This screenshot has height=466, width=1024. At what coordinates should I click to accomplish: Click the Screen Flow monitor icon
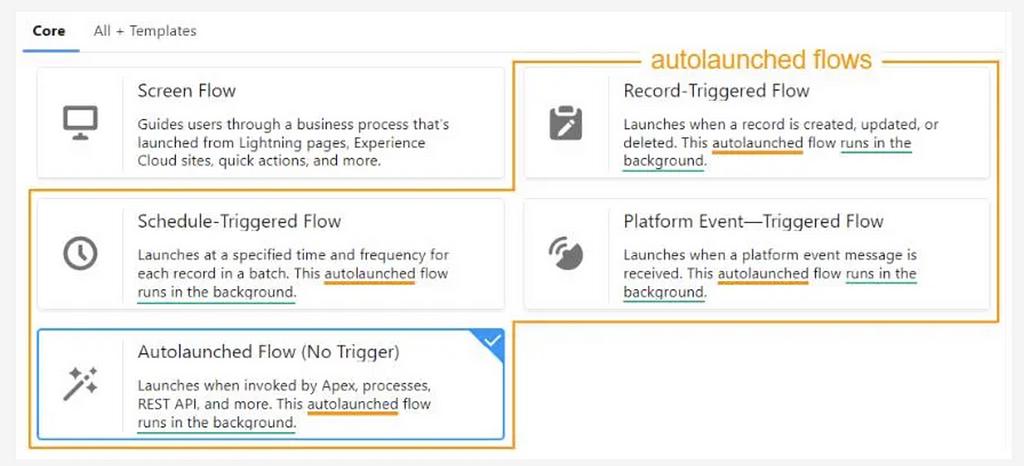(79, 123)
